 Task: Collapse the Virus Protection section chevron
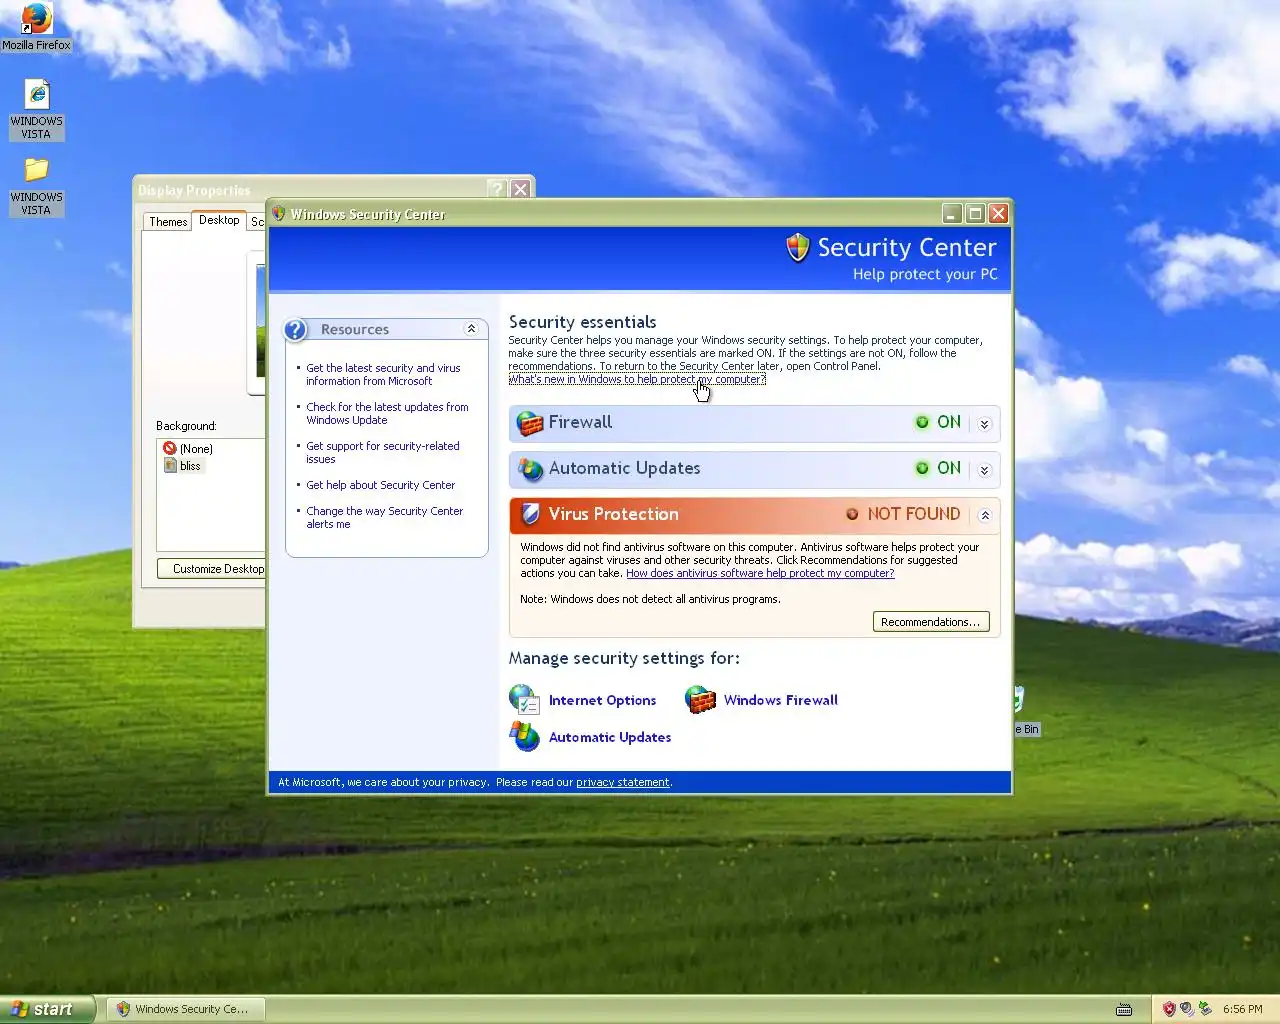[984, 516]
